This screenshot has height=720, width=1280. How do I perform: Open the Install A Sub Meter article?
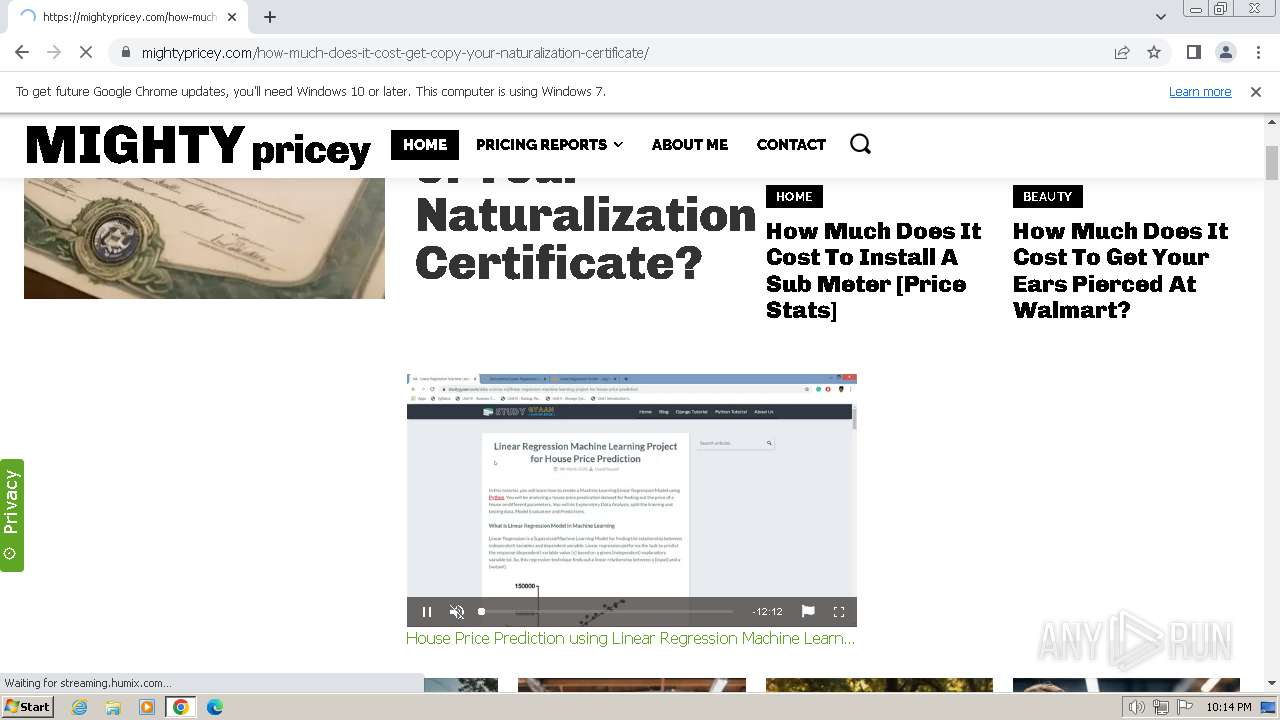point(873,270)
